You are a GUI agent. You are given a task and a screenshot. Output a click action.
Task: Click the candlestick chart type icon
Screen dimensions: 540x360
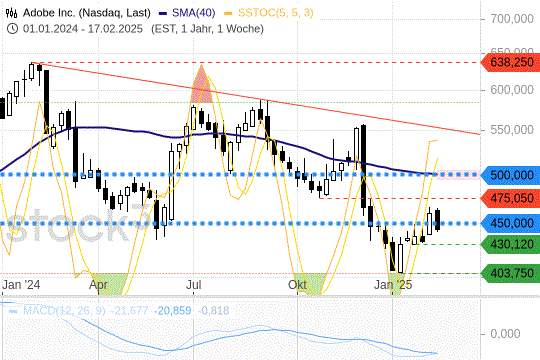11,13
